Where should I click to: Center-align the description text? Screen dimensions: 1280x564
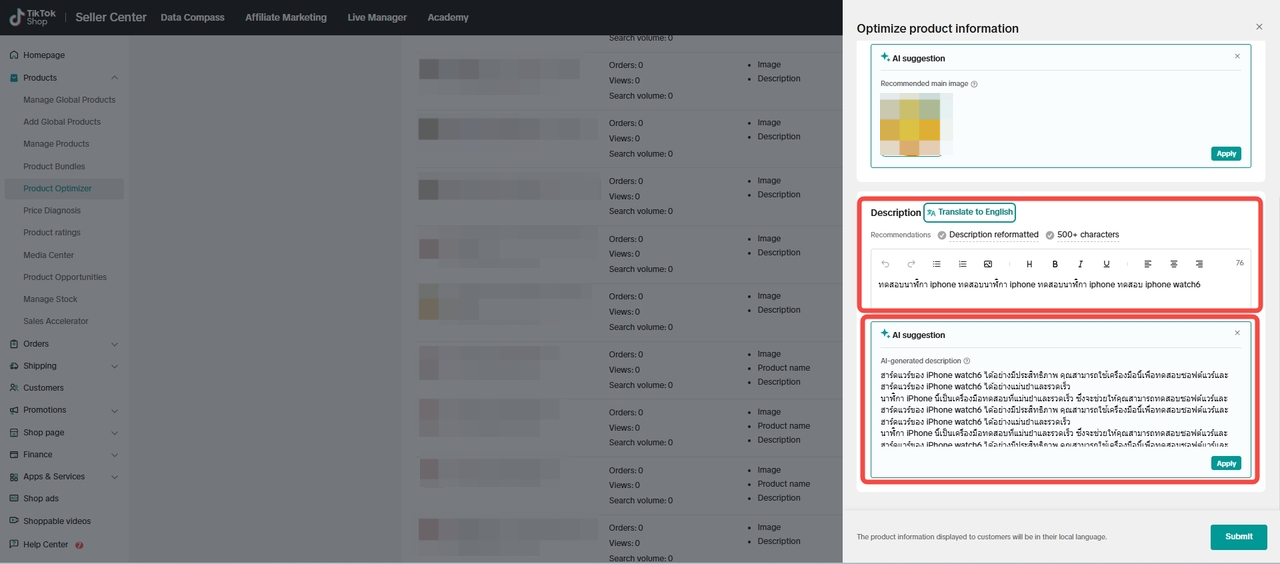point(1173,264)
